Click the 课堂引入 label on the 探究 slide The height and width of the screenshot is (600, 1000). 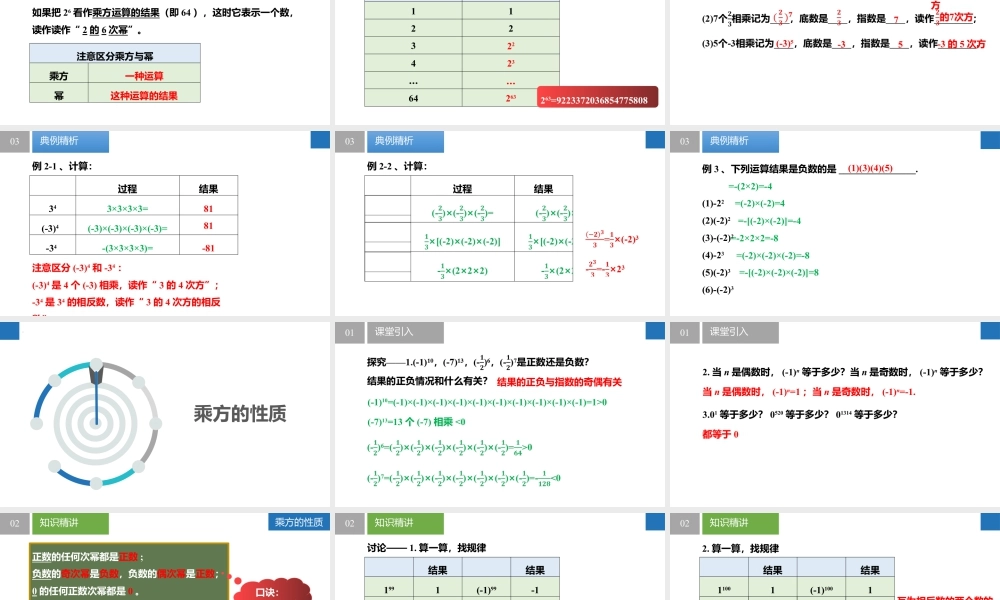[405, 332]
